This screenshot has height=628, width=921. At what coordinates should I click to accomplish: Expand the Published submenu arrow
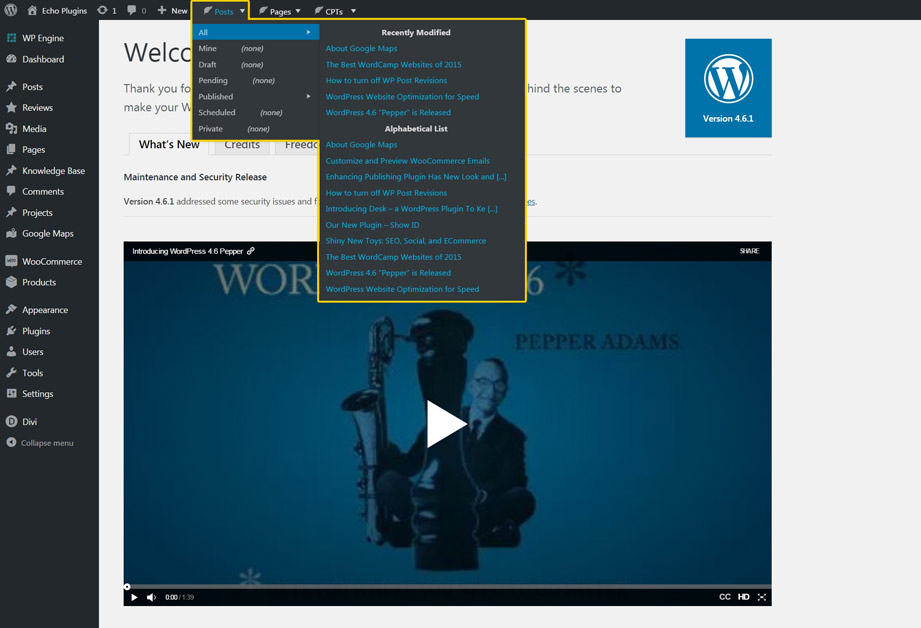(308, 96)
